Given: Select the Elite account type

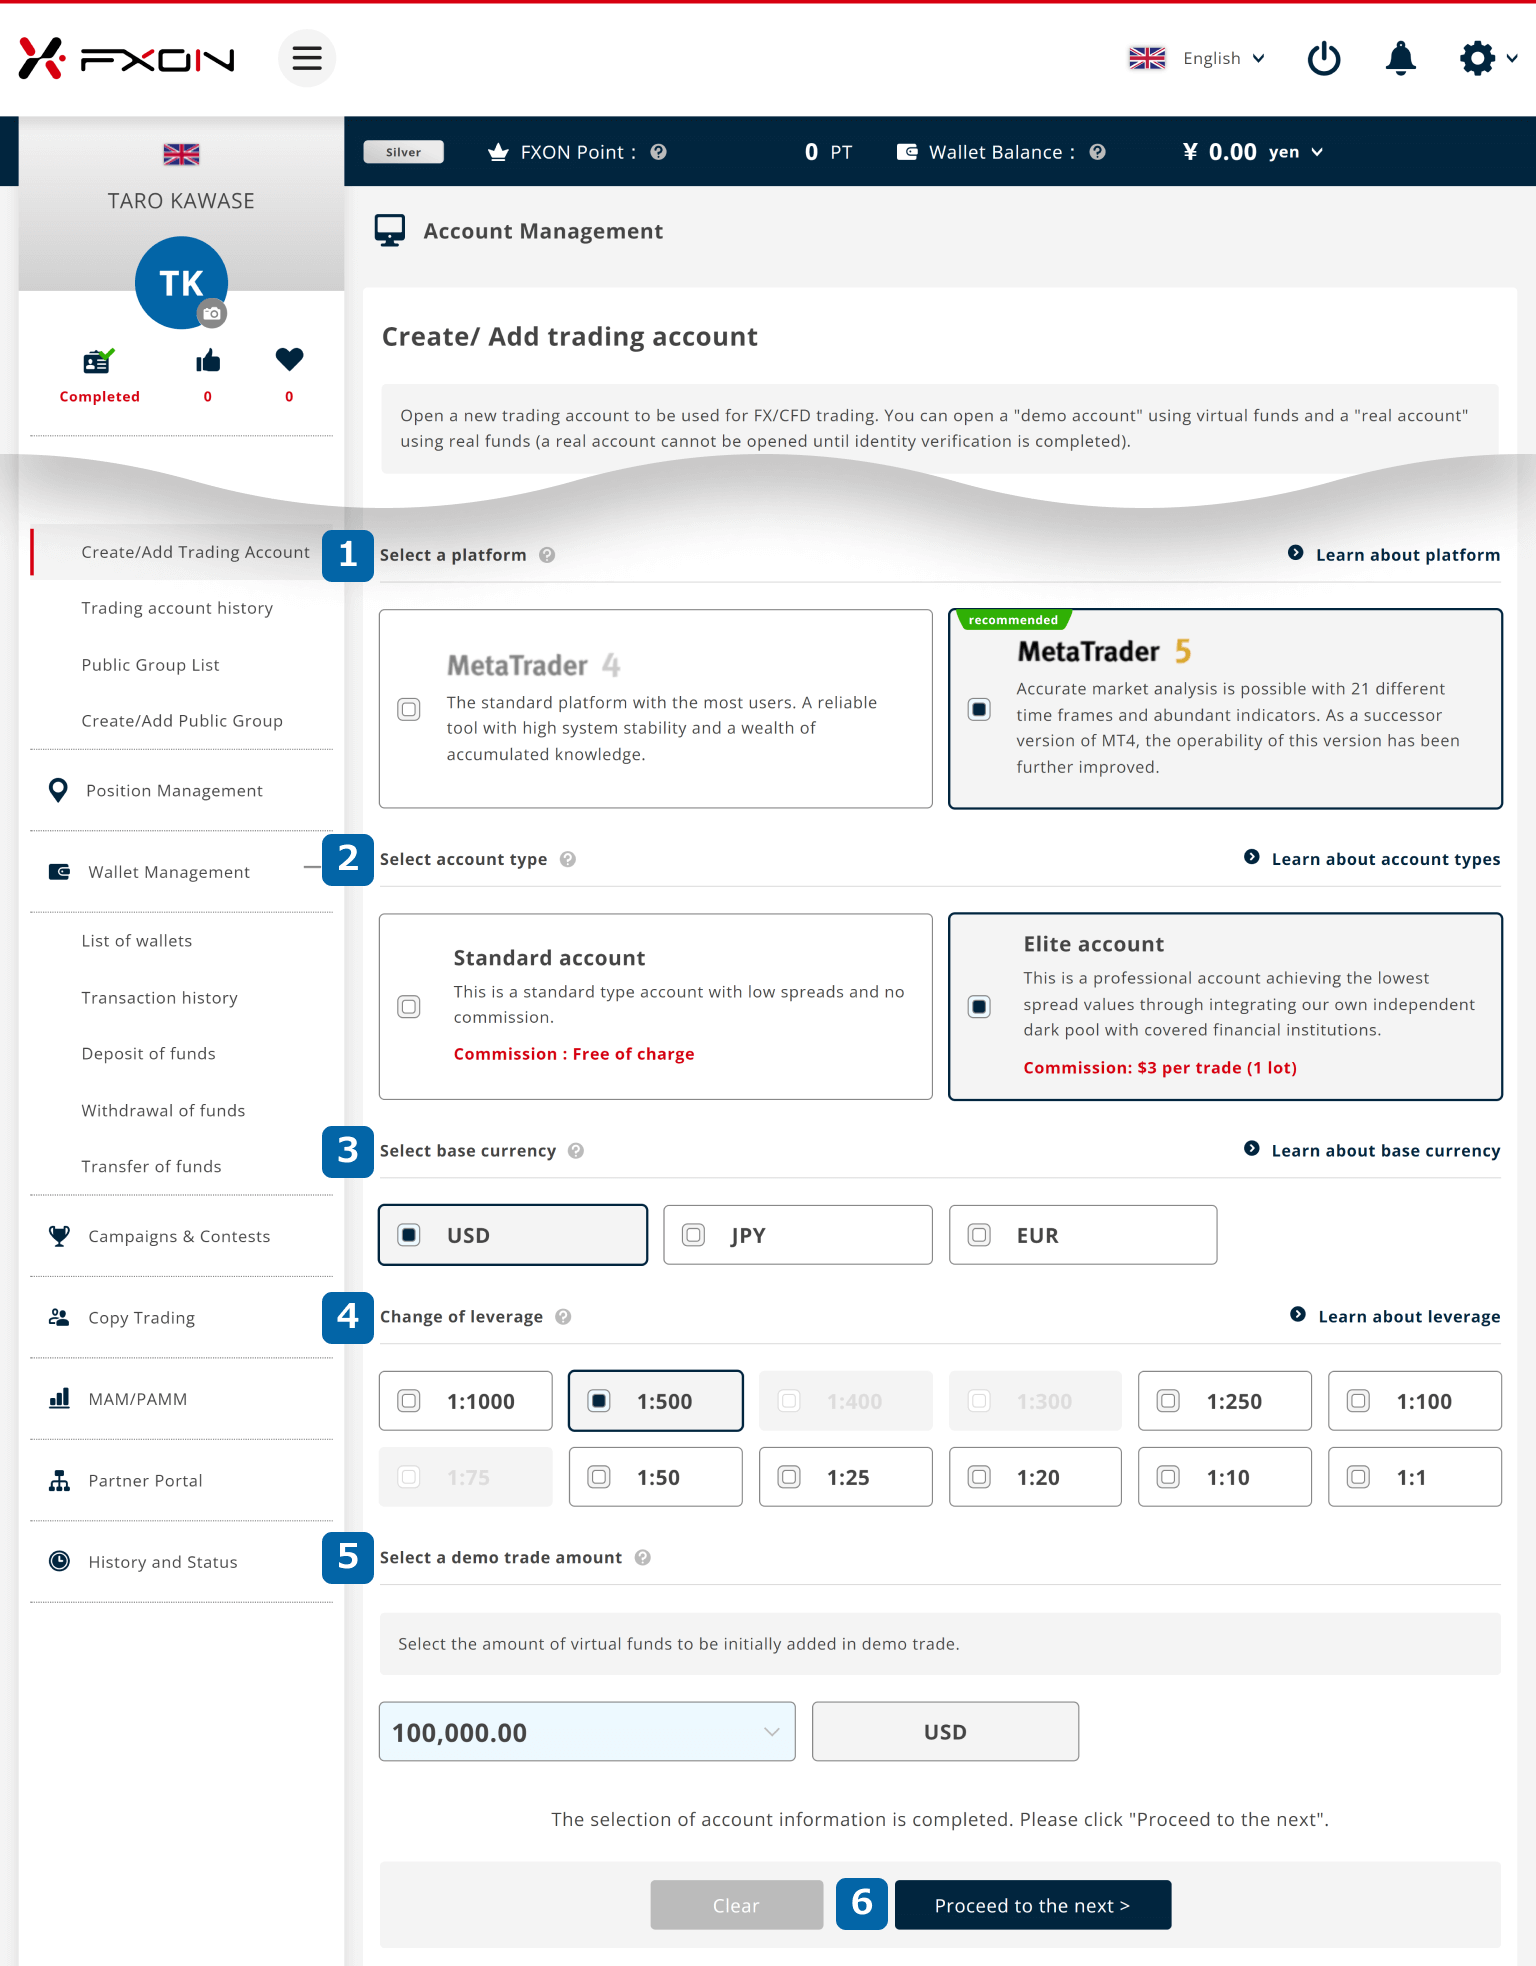Looking at the screenshot, I should pyautogui.click(x=1225, y=1006).
